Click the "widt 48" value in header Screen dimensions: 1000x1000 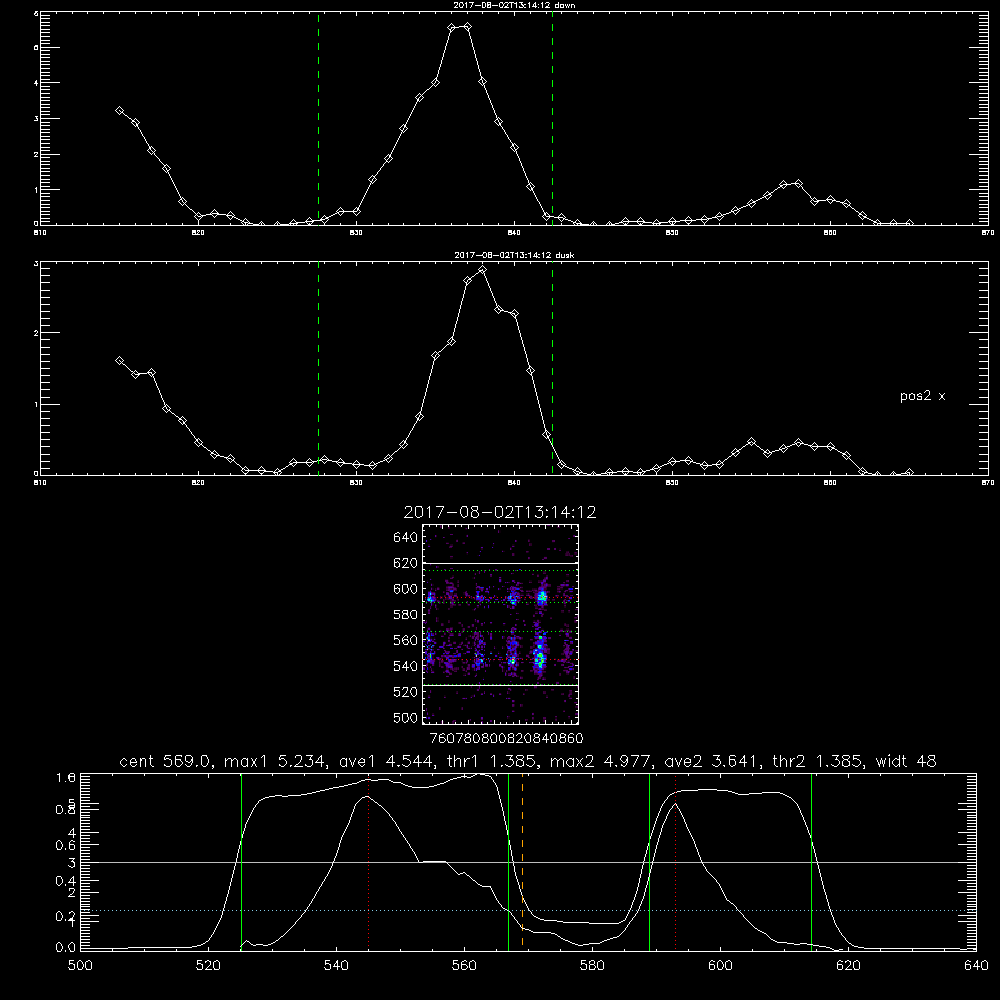tap(906, 761)
